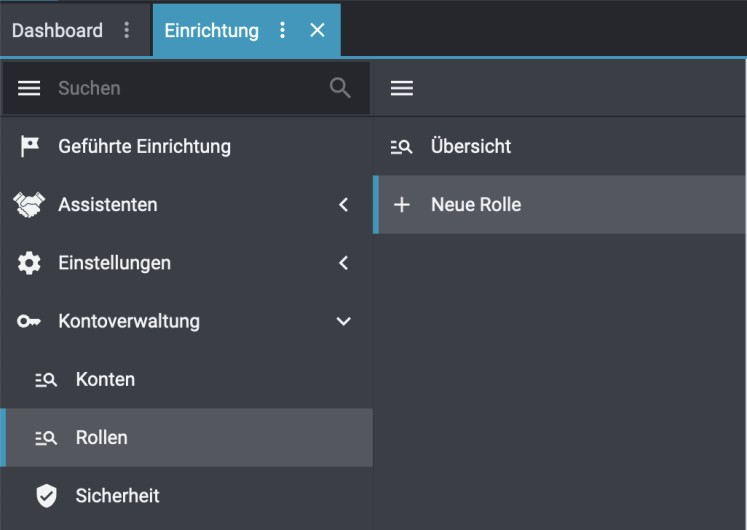Viewport: 747px width, 530px height.
Task: Open Dashboard tab options menu
Action: [x=126, y=30]
